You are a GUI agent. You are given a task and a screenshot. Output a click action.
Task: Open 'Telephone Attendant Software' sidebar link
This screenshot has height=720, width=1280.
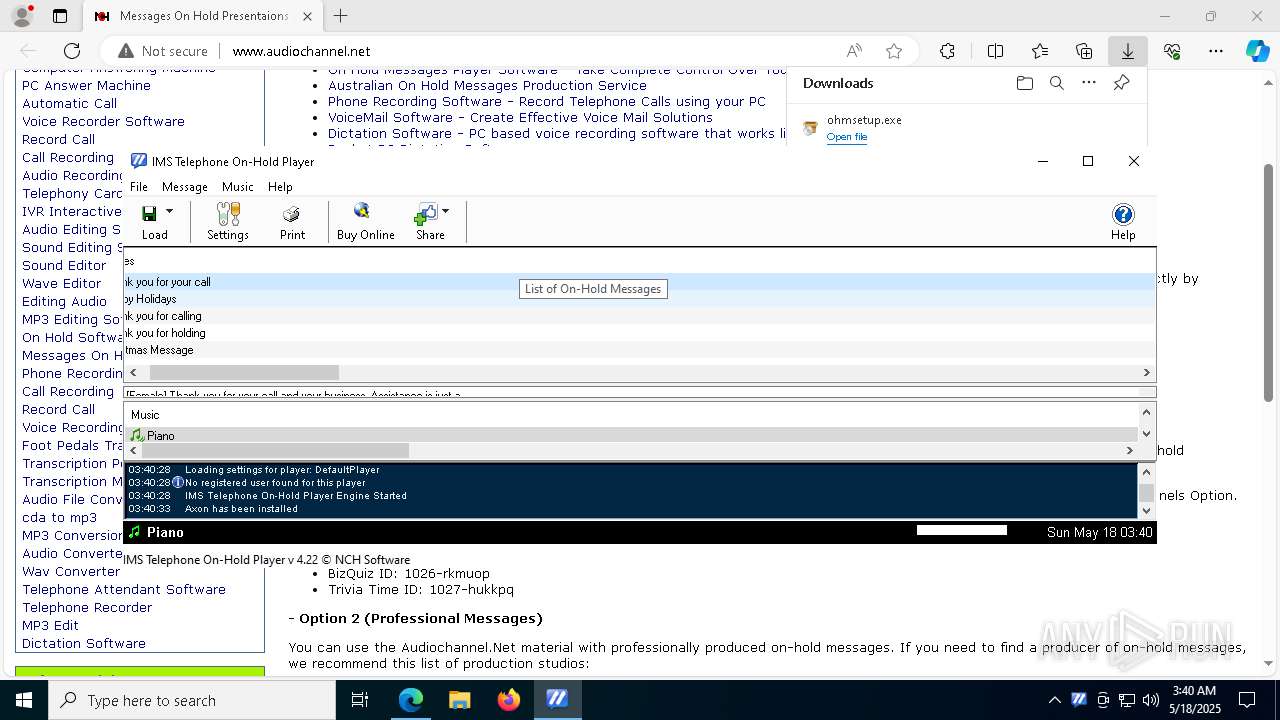124,589
